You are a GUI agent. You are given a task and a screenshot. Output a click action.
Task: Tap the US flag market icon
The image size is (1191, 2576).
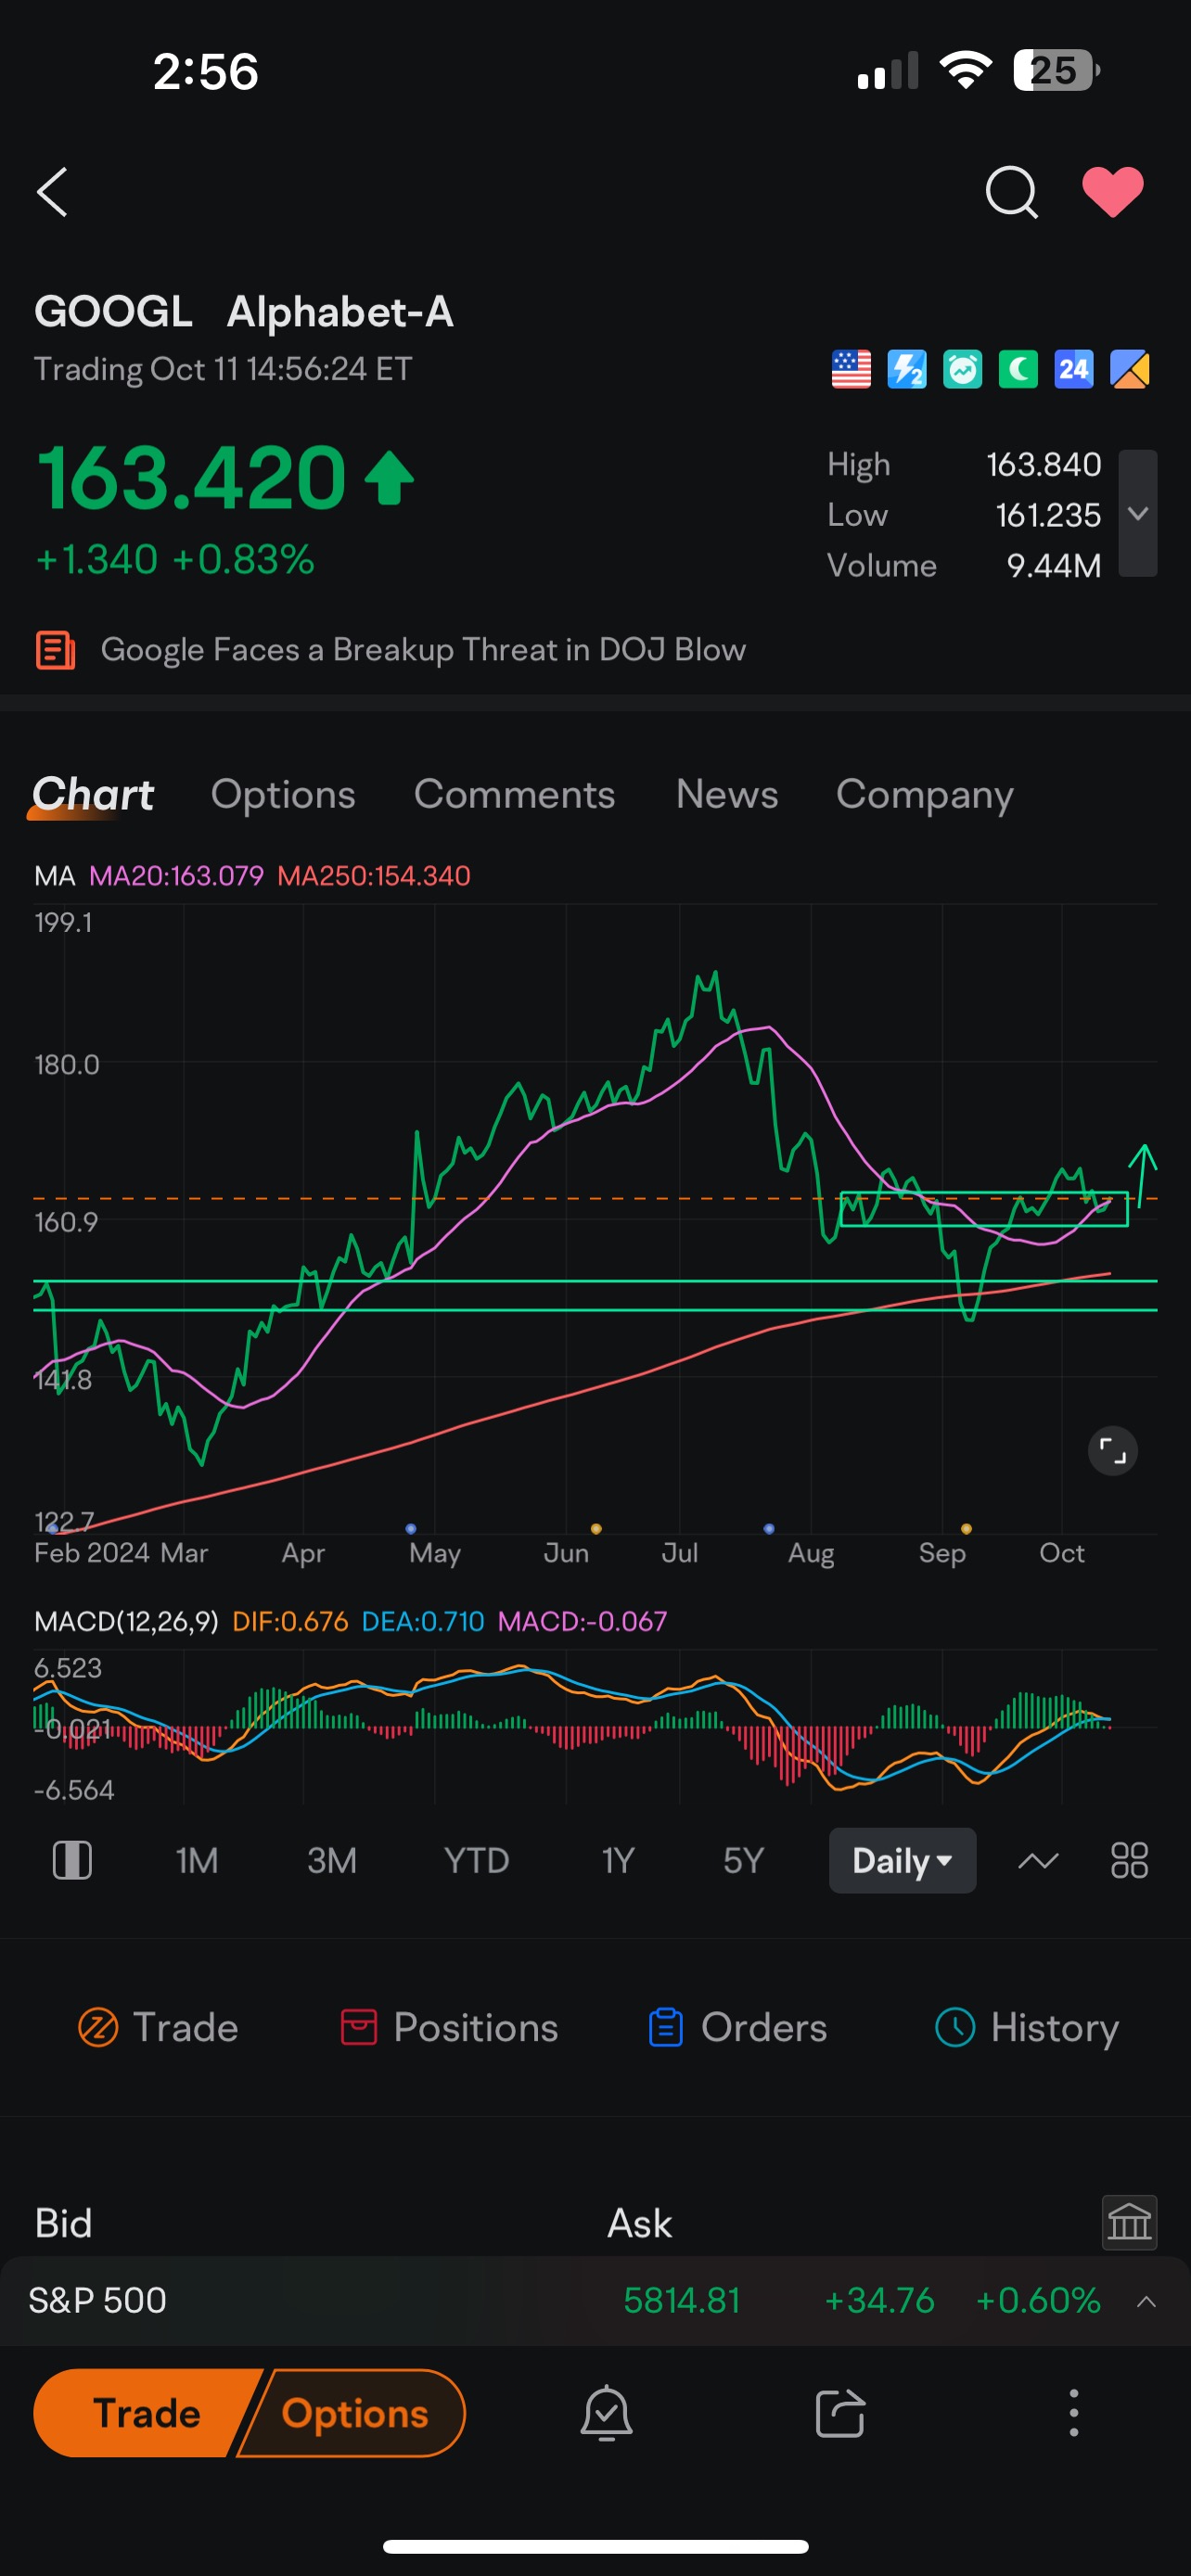[x=851, y=370]
